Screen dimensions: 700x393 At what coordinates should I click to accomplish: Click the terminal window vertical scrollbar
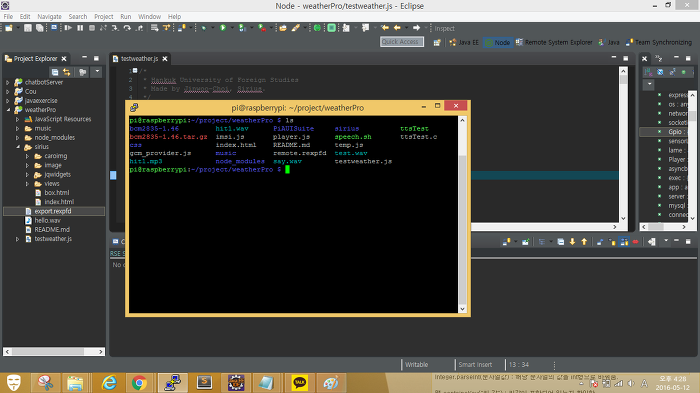(462, 214)
